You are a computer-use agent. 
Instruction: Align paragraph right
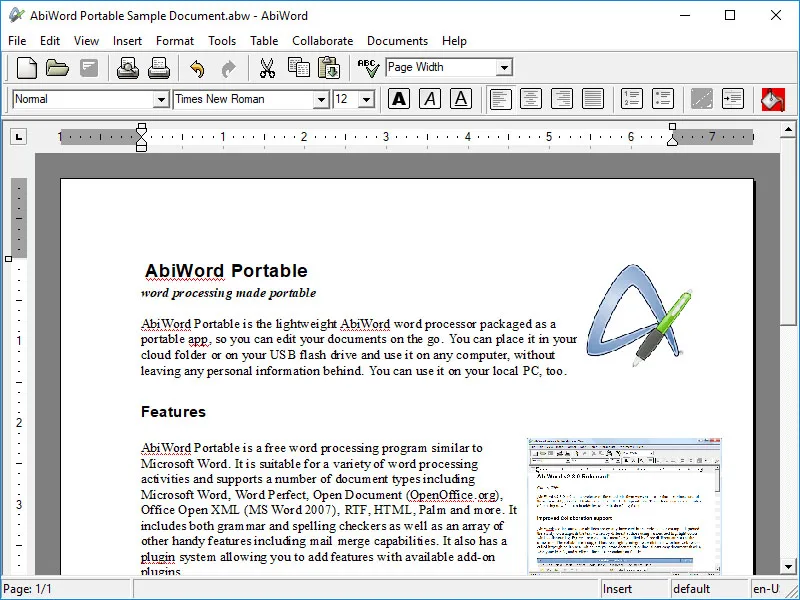coord(562,99)
